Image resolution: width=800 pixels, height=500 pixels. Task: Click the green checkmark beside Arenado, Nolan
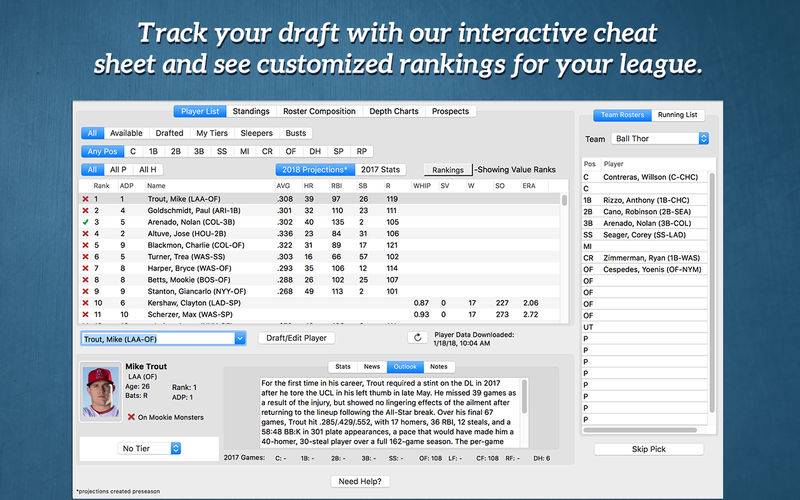pyautogui.click(x=85, y=222)
